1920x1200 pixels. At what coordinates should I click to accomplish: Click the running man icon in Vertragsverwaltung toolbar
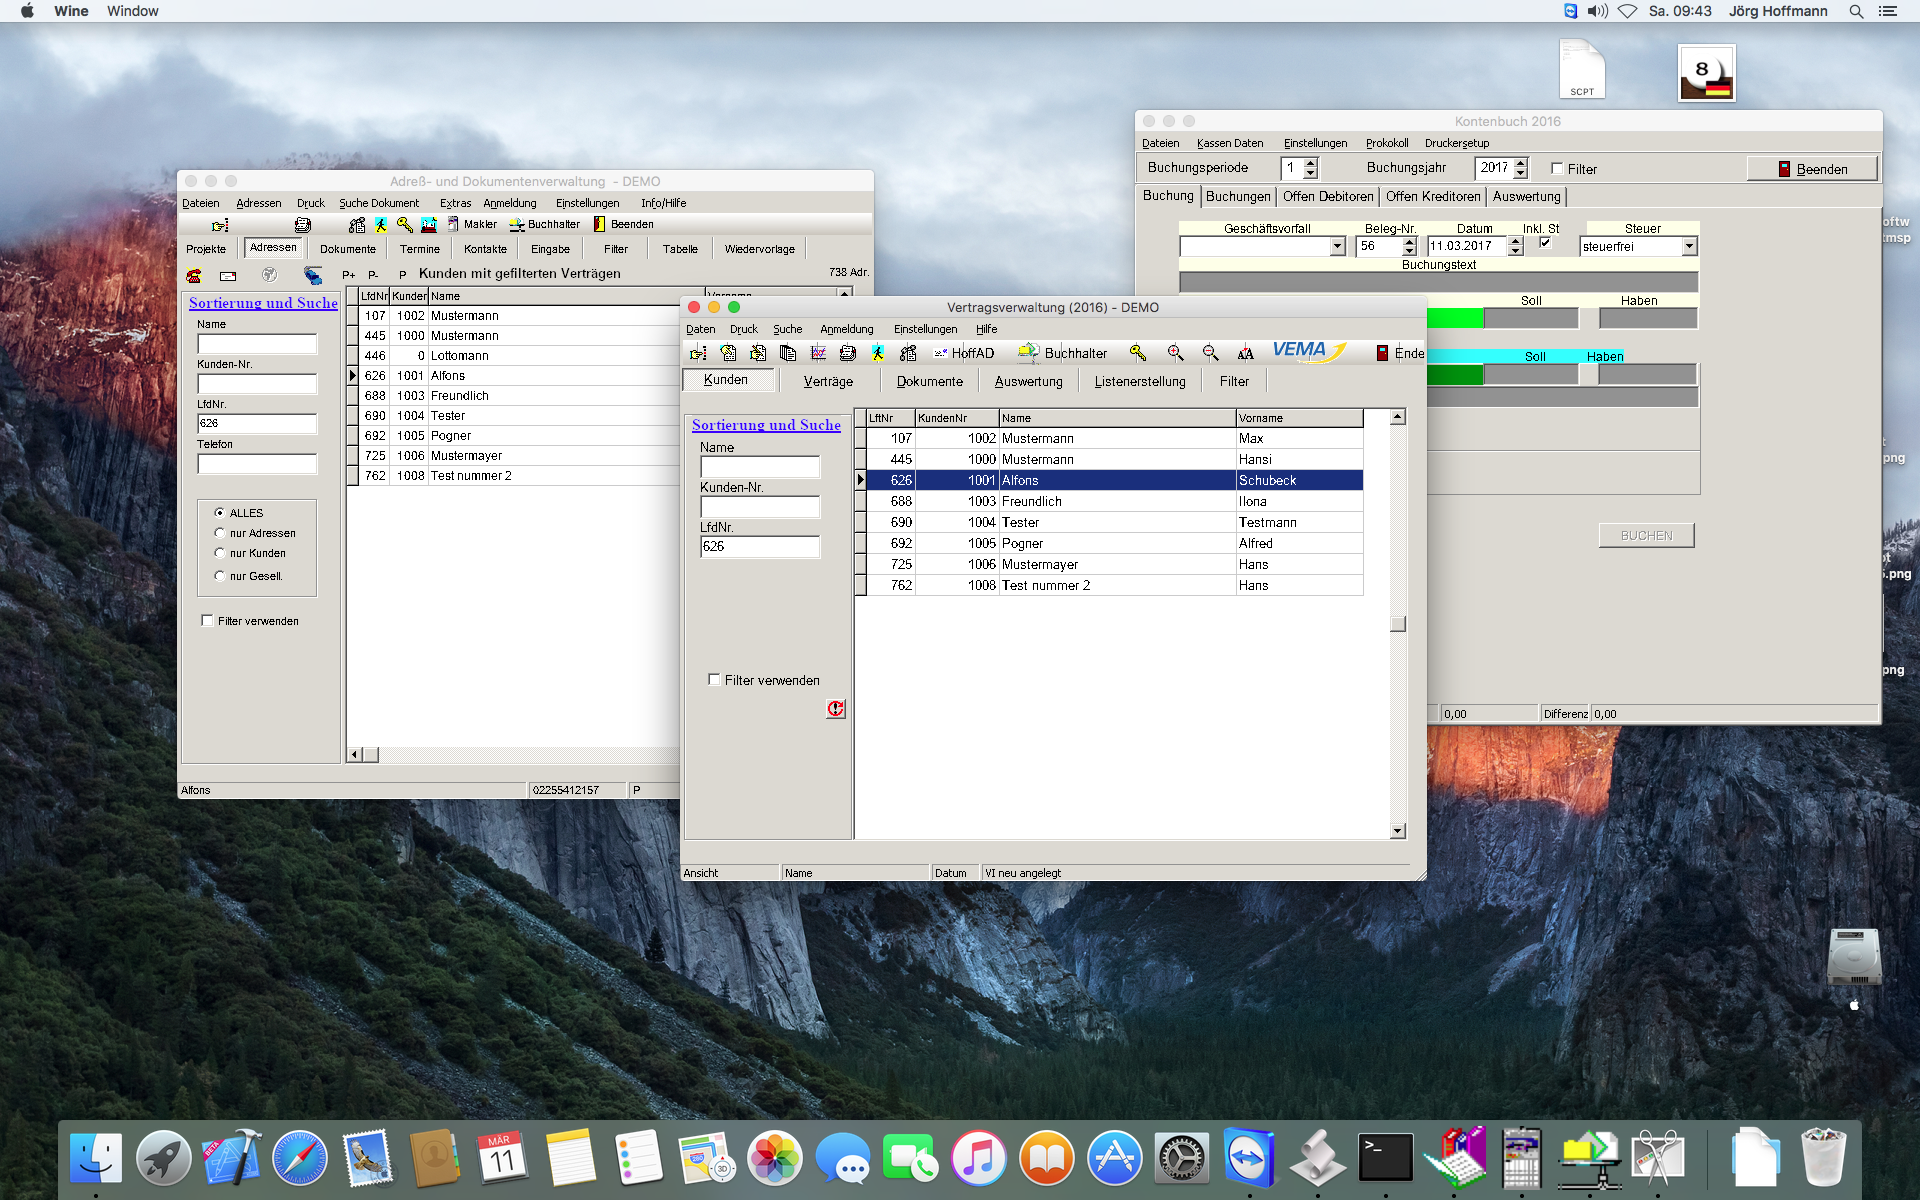(x=878, y=353)
